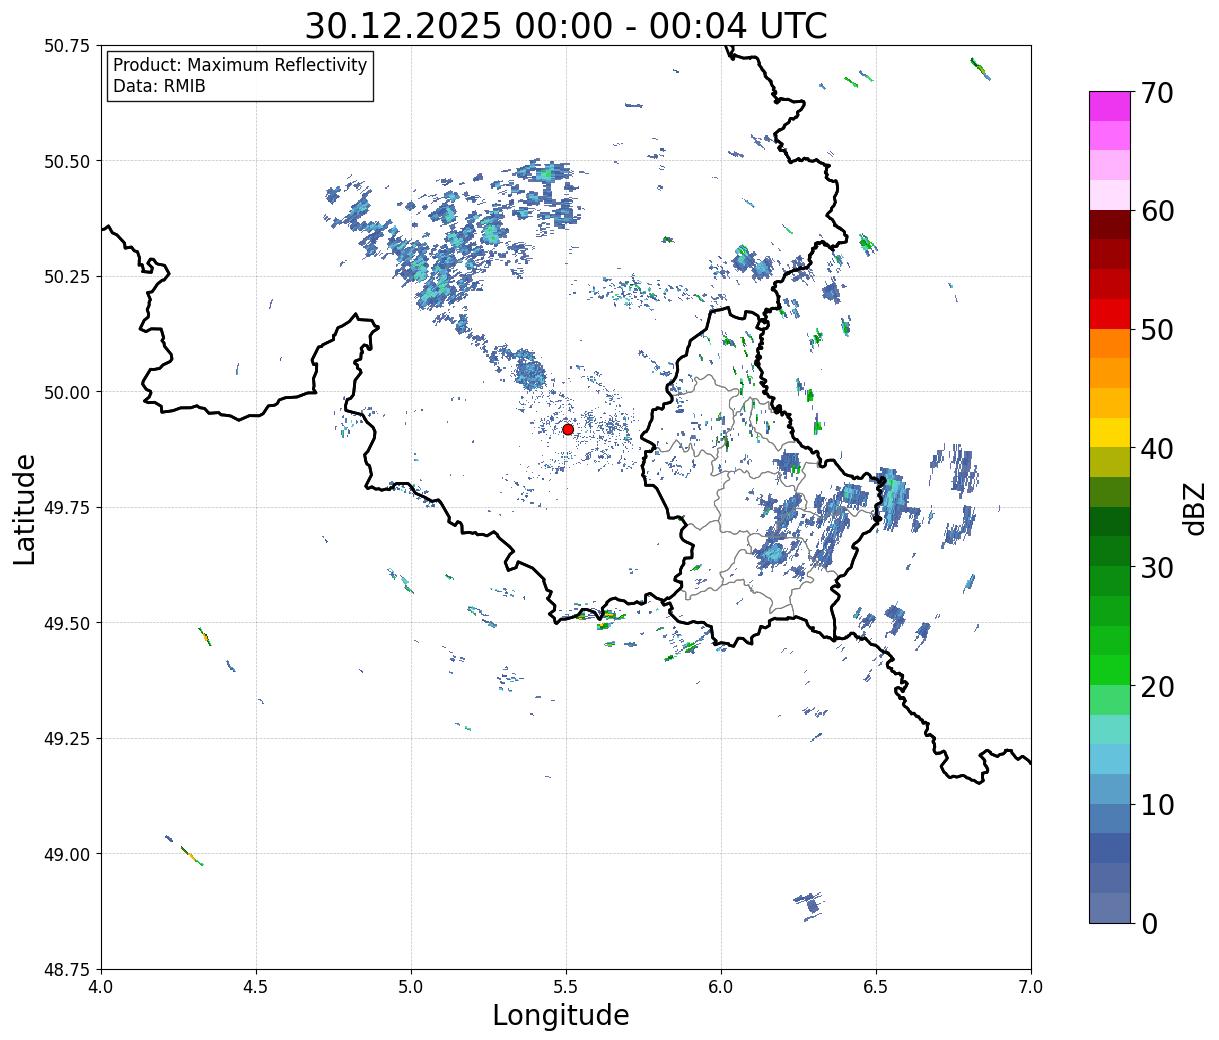Click the colorbar tick label '50'
The width and height of the screenshot is (1219, 1040).
click(1156, 330)
